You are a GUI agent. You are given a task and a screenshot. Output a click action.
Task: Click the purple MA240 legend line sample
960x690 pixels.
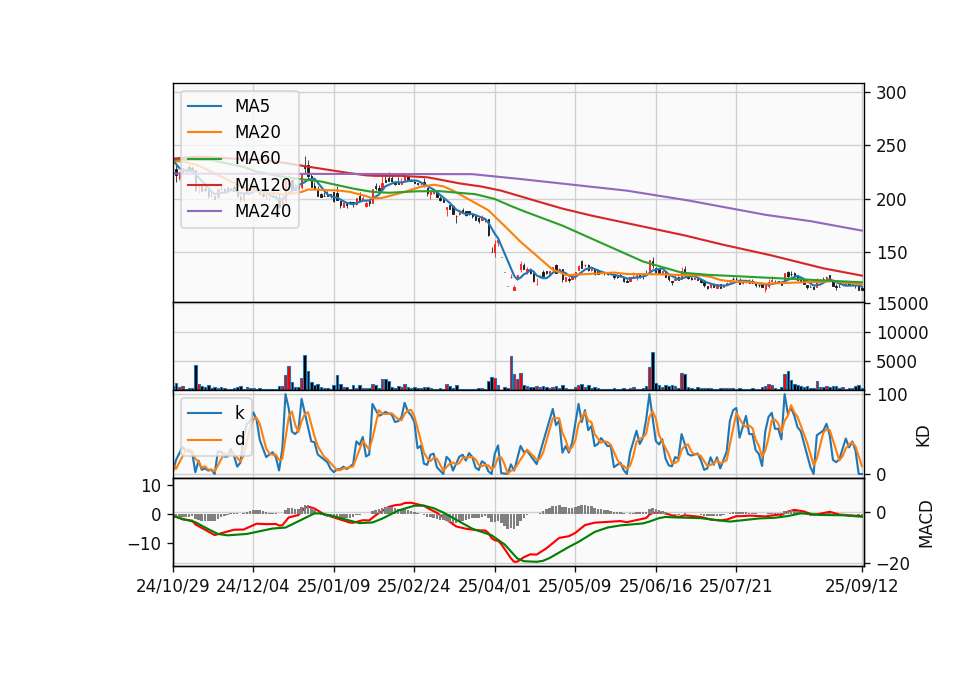pyautogui.click(x=204, y=211)
